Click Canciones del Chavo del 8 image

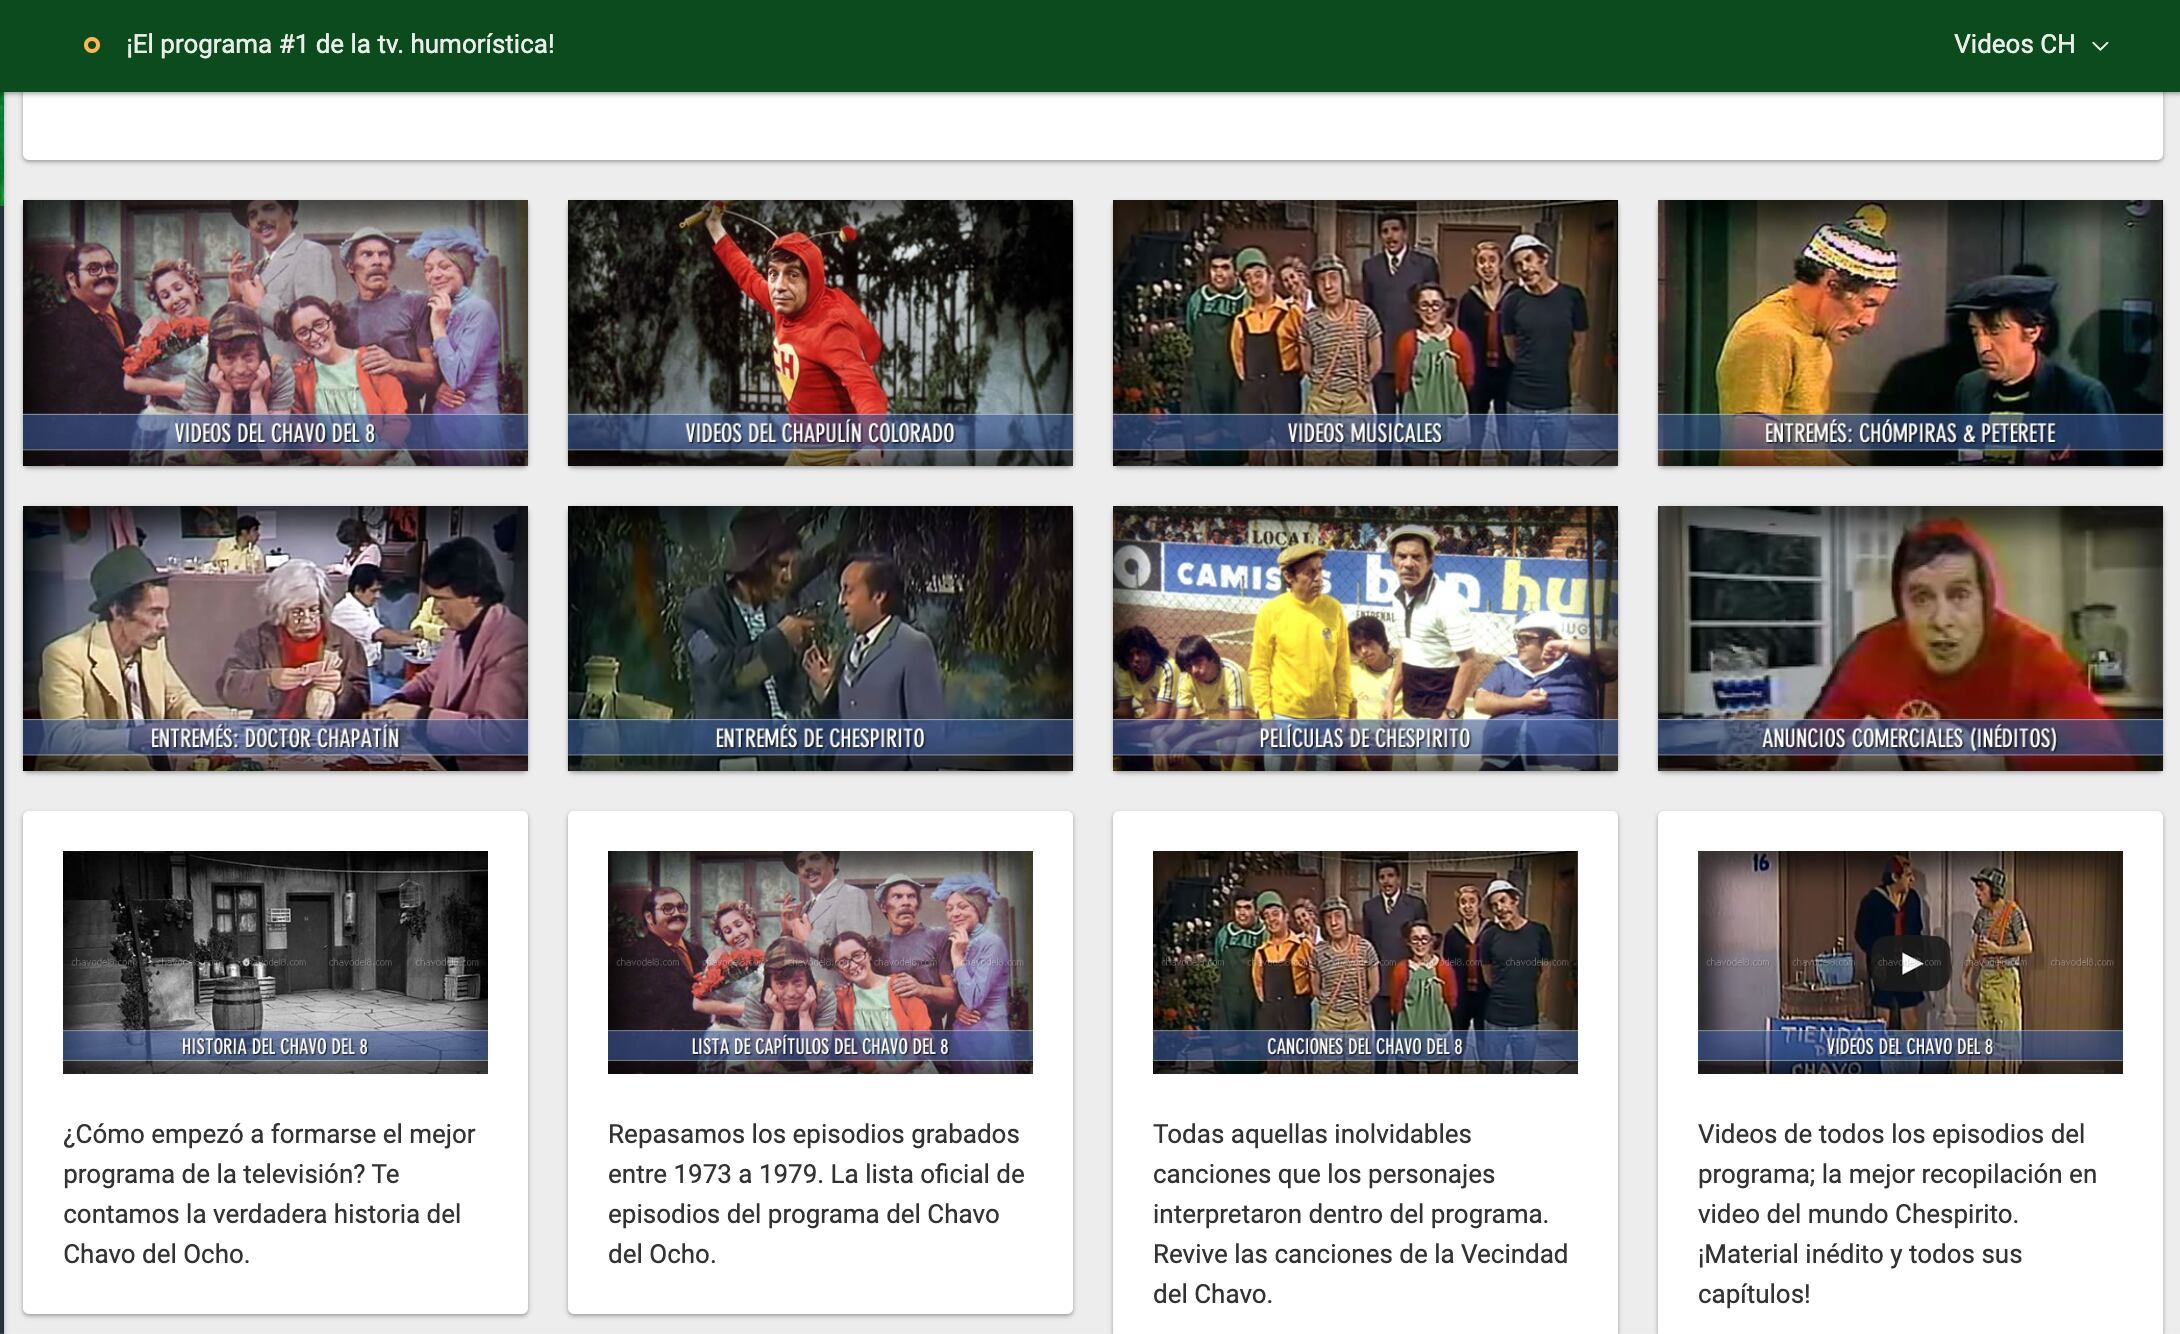[1365, 961]
